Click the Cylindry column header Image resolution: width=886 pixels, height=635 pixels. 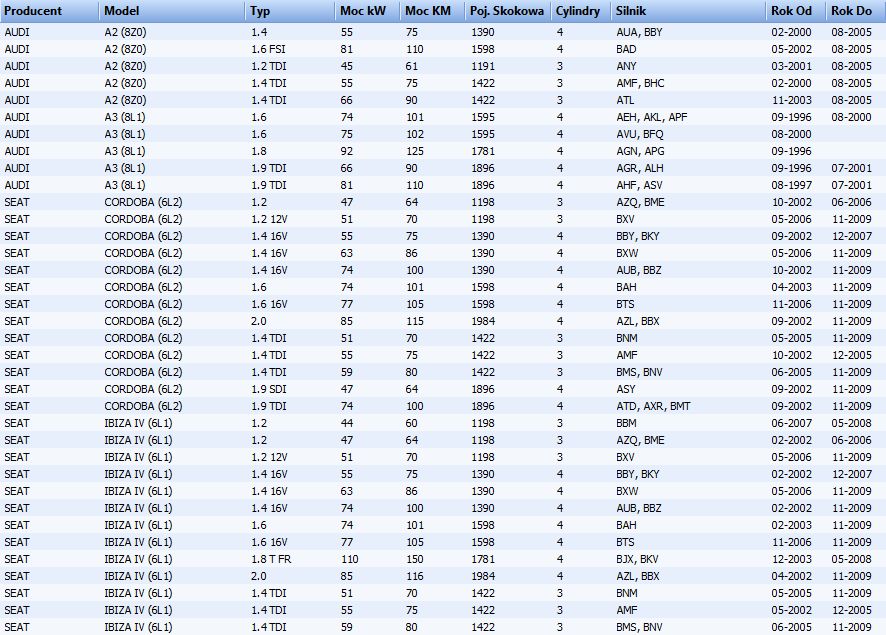(581, 11)
